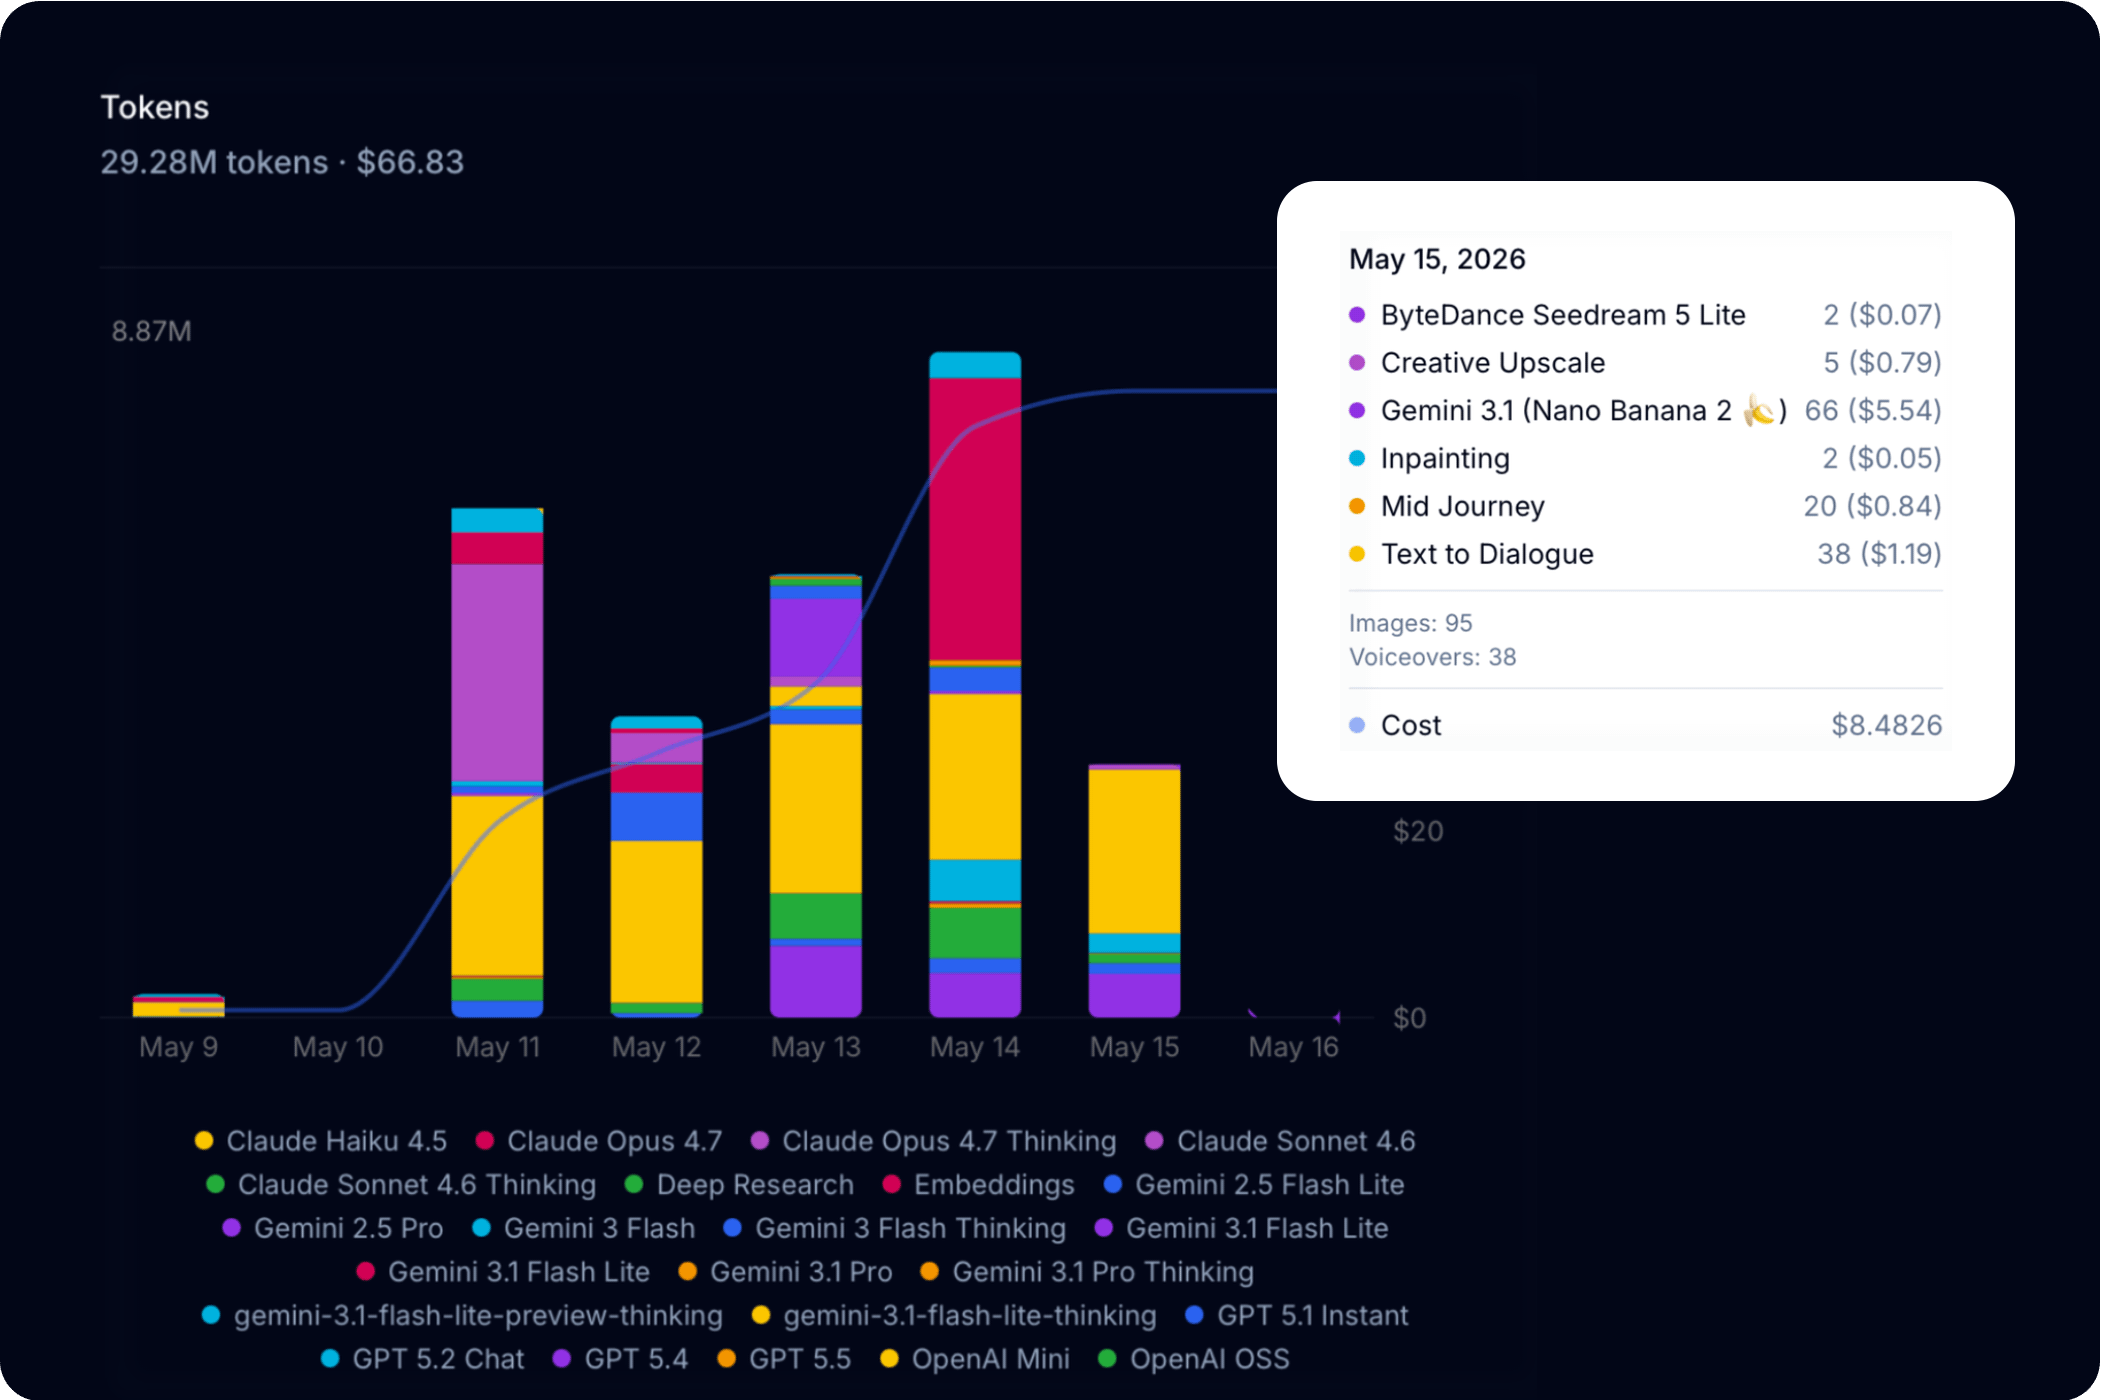Toggle GPT 5.4 legend entry
This screenshot has width=2101, height=1400.
pyautogui.click(x=620, y=1359)
